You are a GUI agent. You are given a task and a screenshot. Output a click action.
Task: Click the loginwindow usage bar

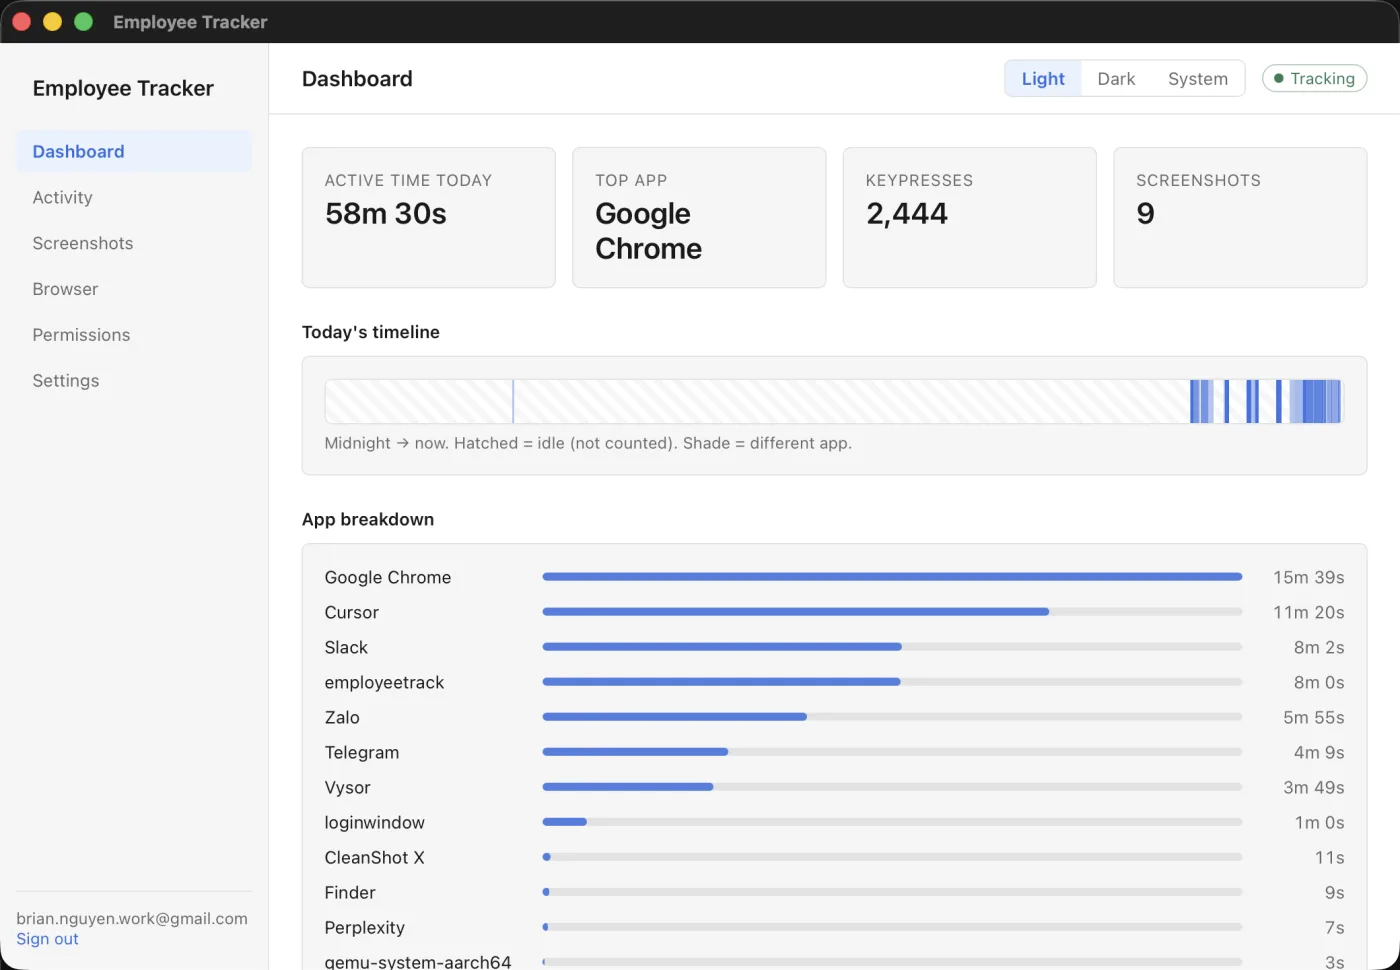(892, 822)
